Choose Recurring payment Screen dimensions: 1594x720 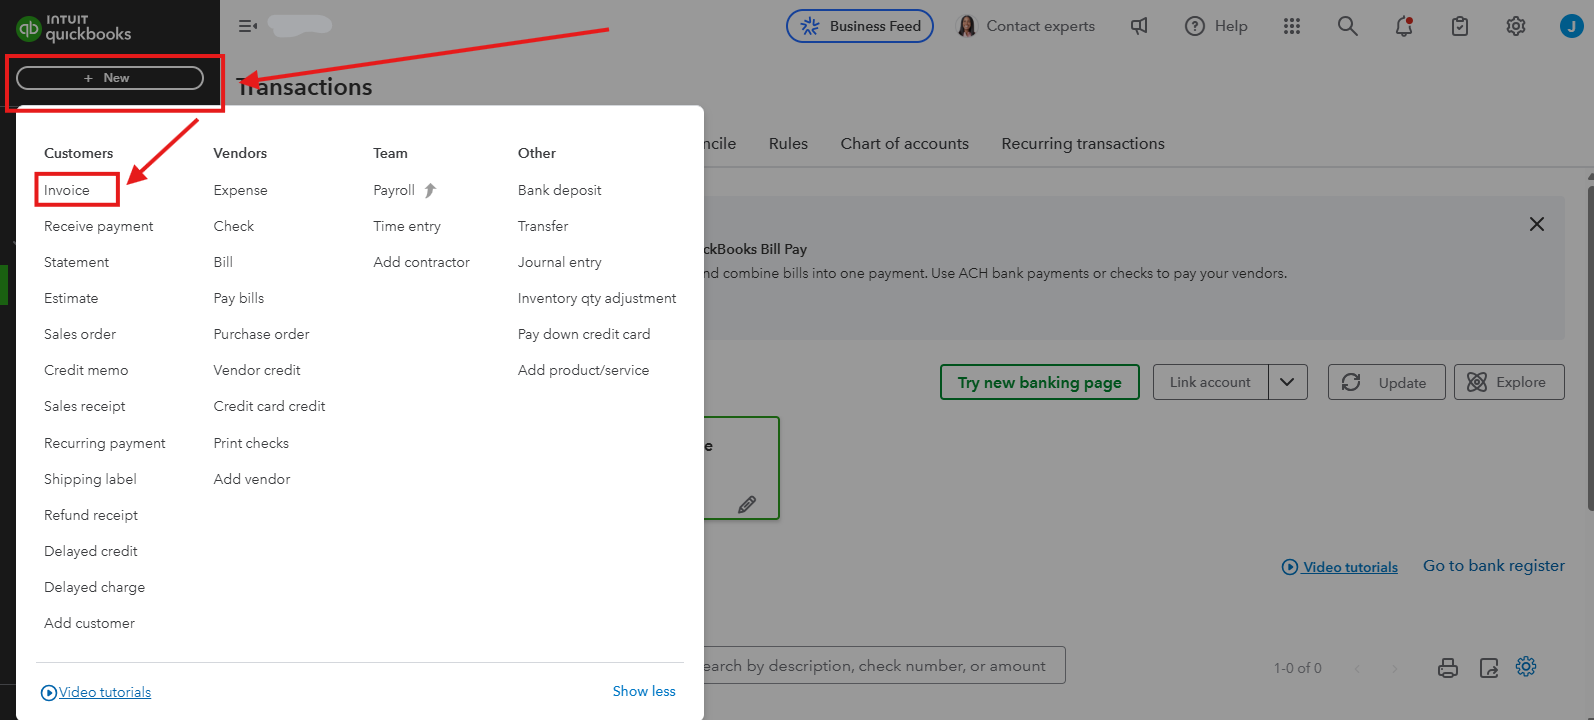[105, 443]
